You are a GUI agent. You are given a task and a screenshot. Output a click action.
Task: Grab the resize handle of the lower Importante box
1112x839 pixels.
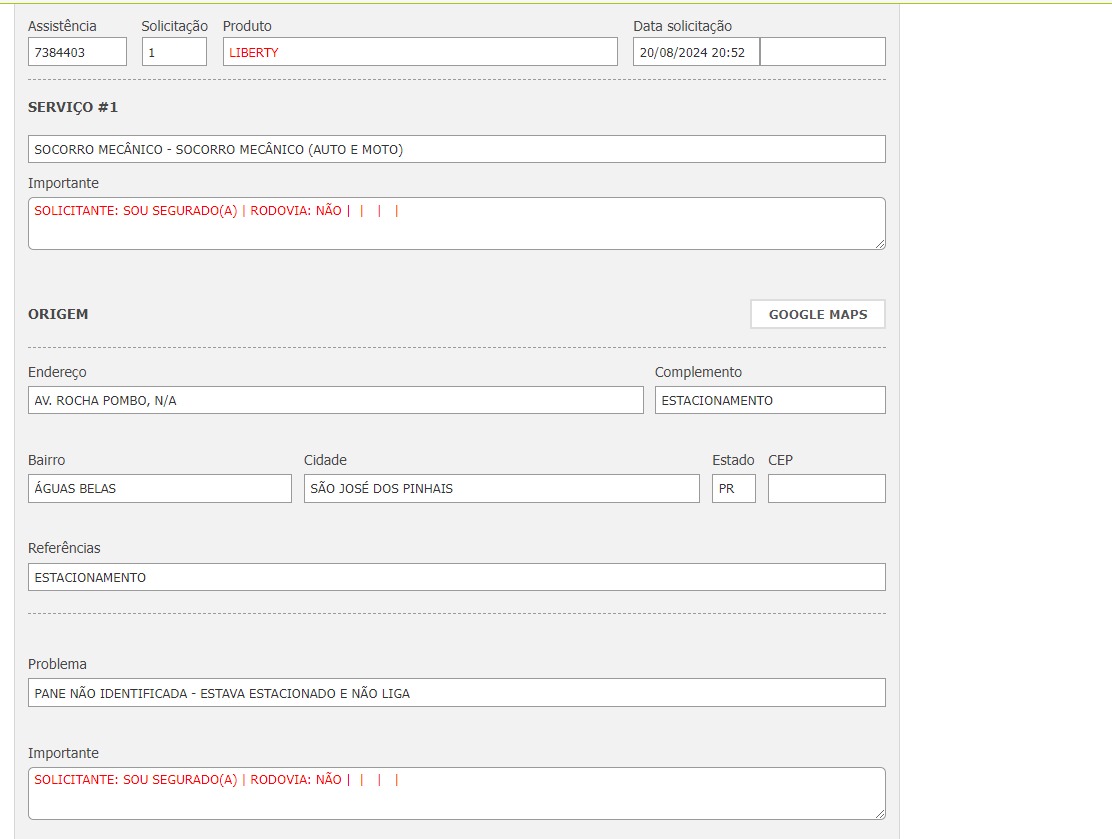[880, 813]
